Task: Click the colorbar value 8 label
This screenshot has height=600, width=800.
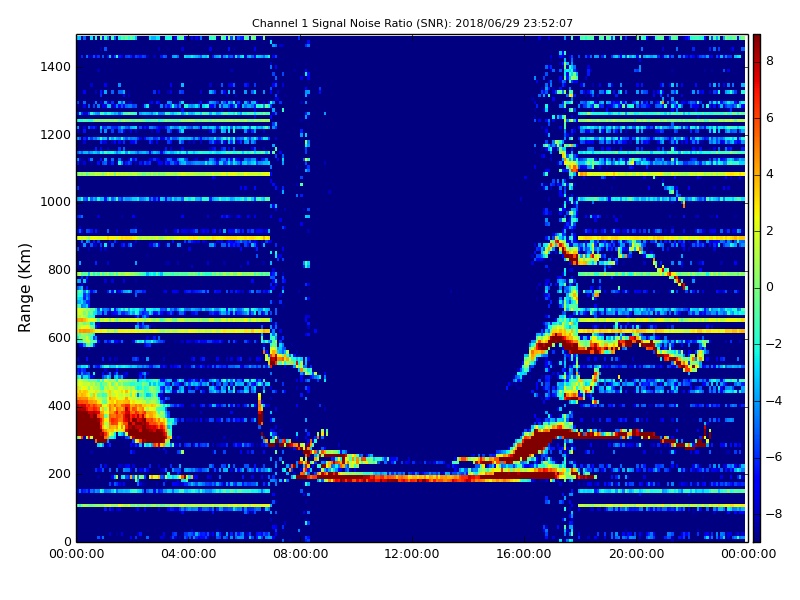Action: [x=770, y=61]
